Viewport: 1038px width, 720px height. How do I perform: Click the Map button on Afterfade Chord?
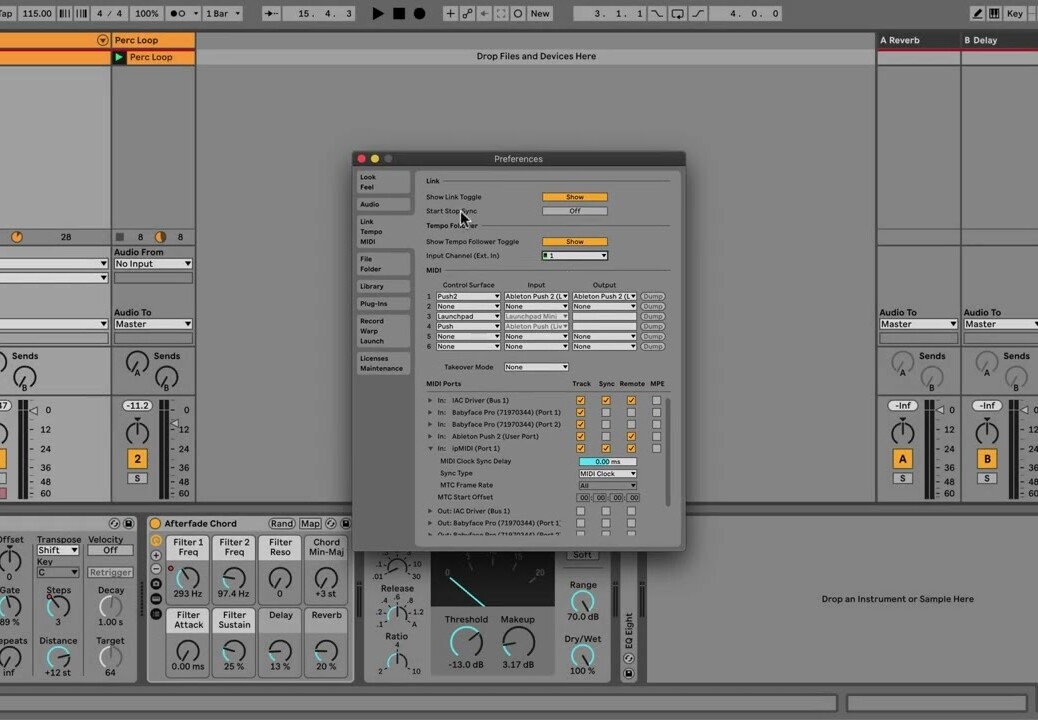click(310, 523)
